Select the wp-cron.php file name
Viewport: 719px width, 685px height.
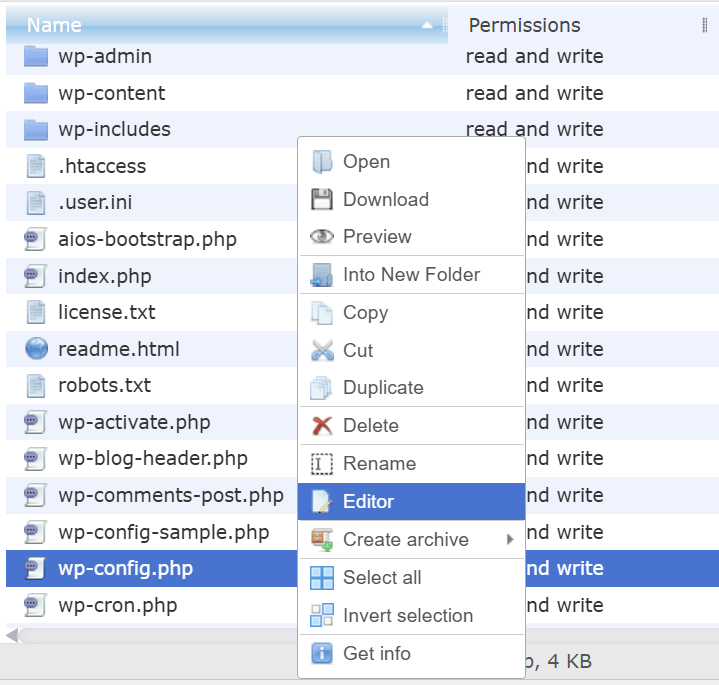[x=118, y=605]
